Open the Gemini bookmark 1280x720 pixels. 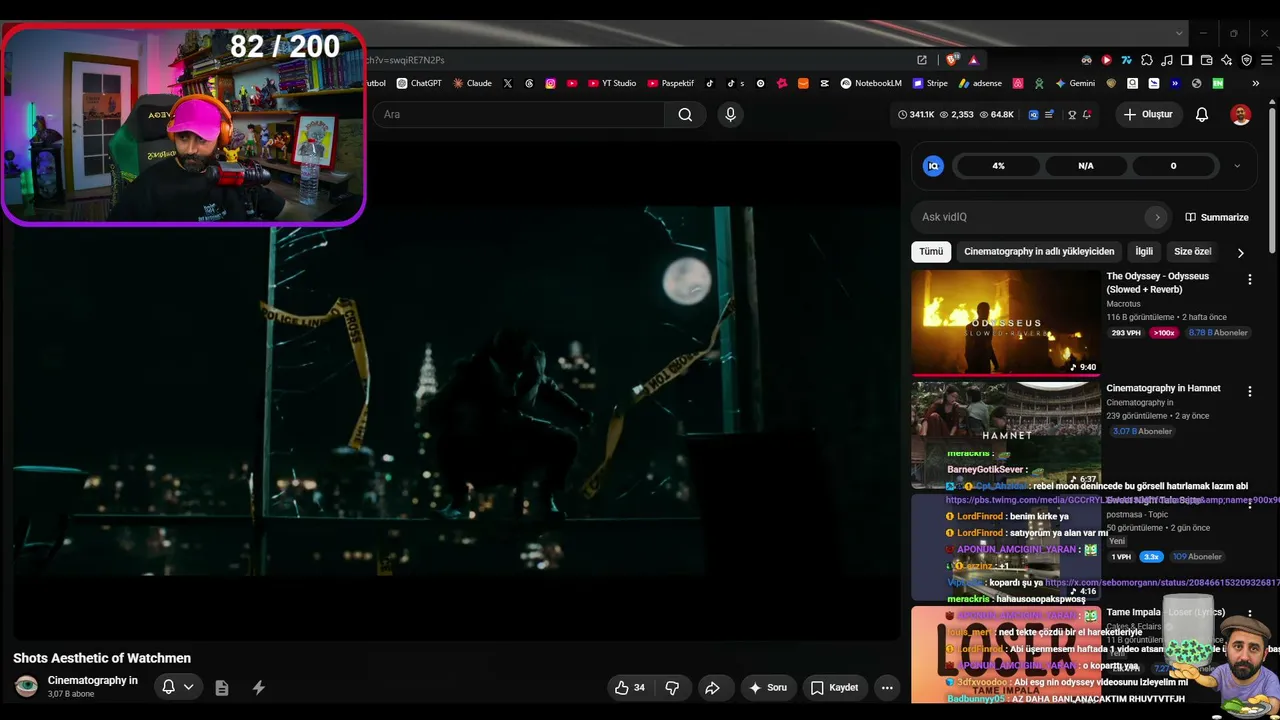pos(1075,84)
